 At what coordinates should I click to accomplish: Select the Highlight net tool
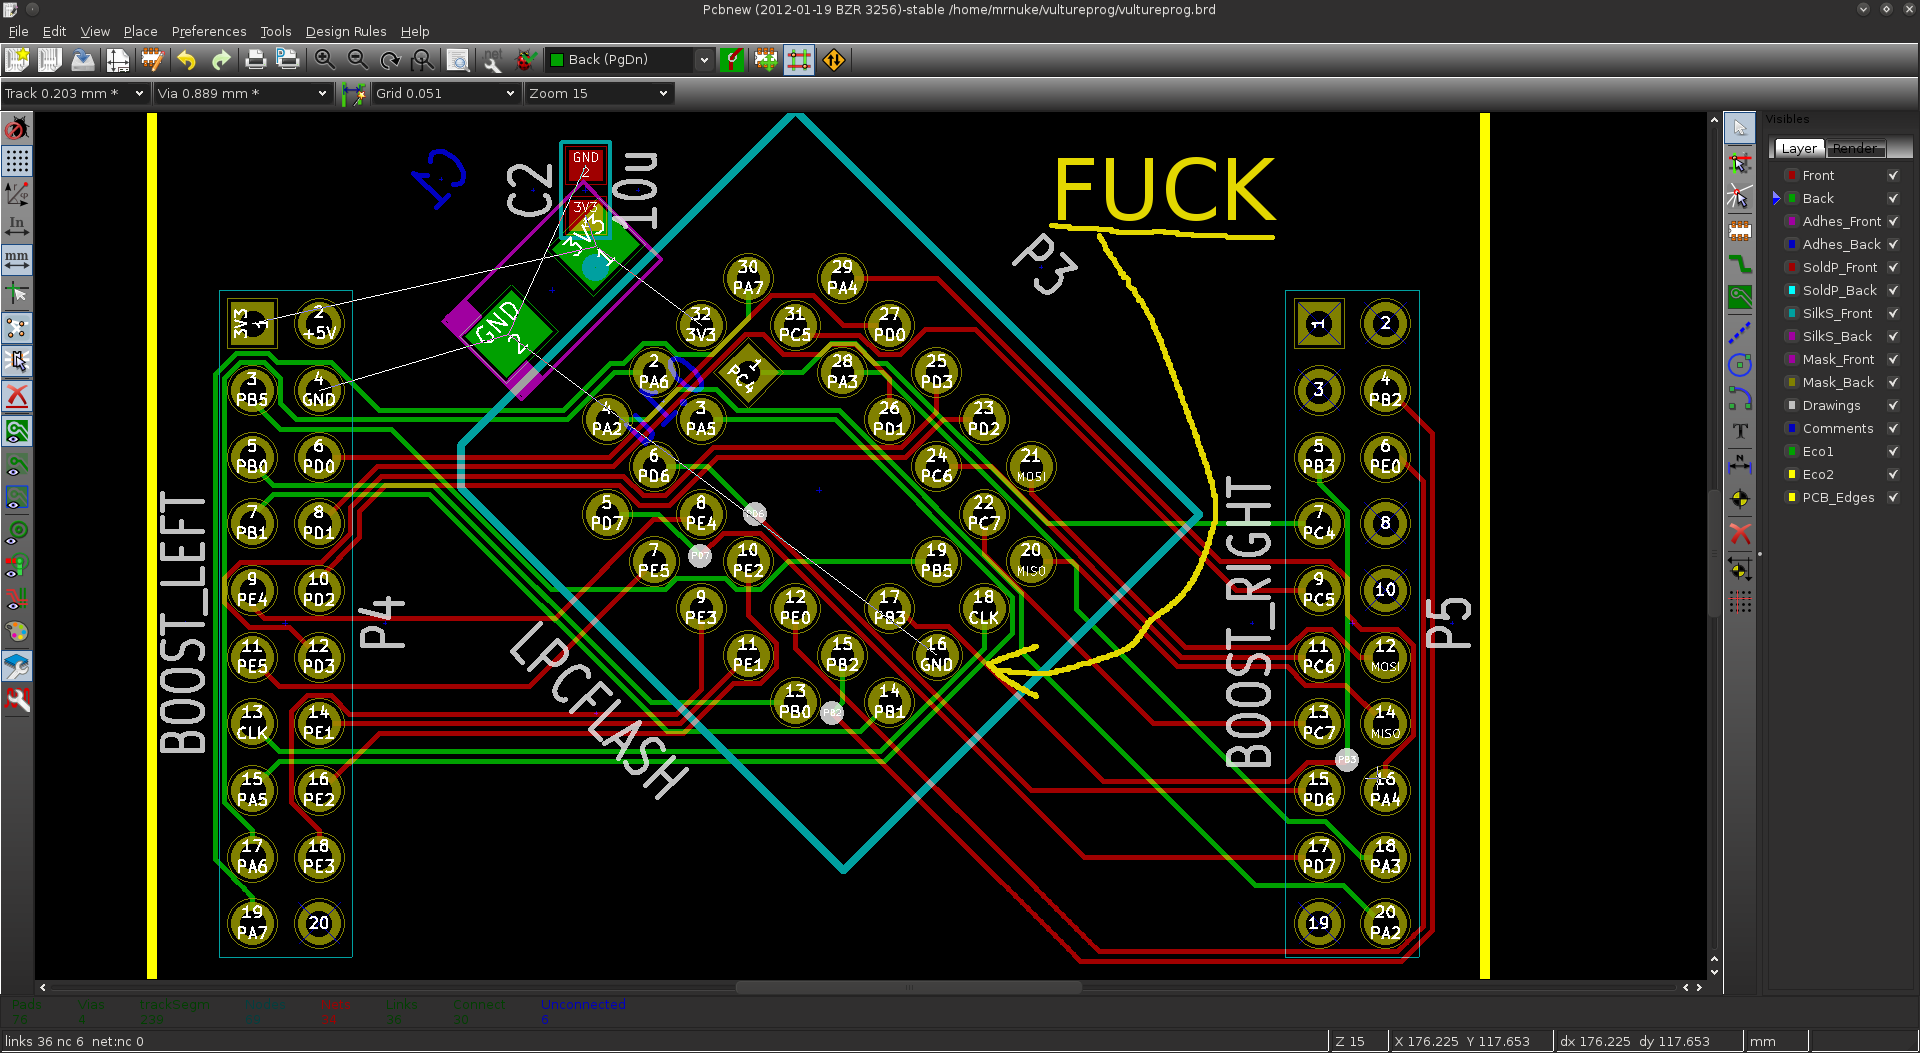click(1740, 164)
